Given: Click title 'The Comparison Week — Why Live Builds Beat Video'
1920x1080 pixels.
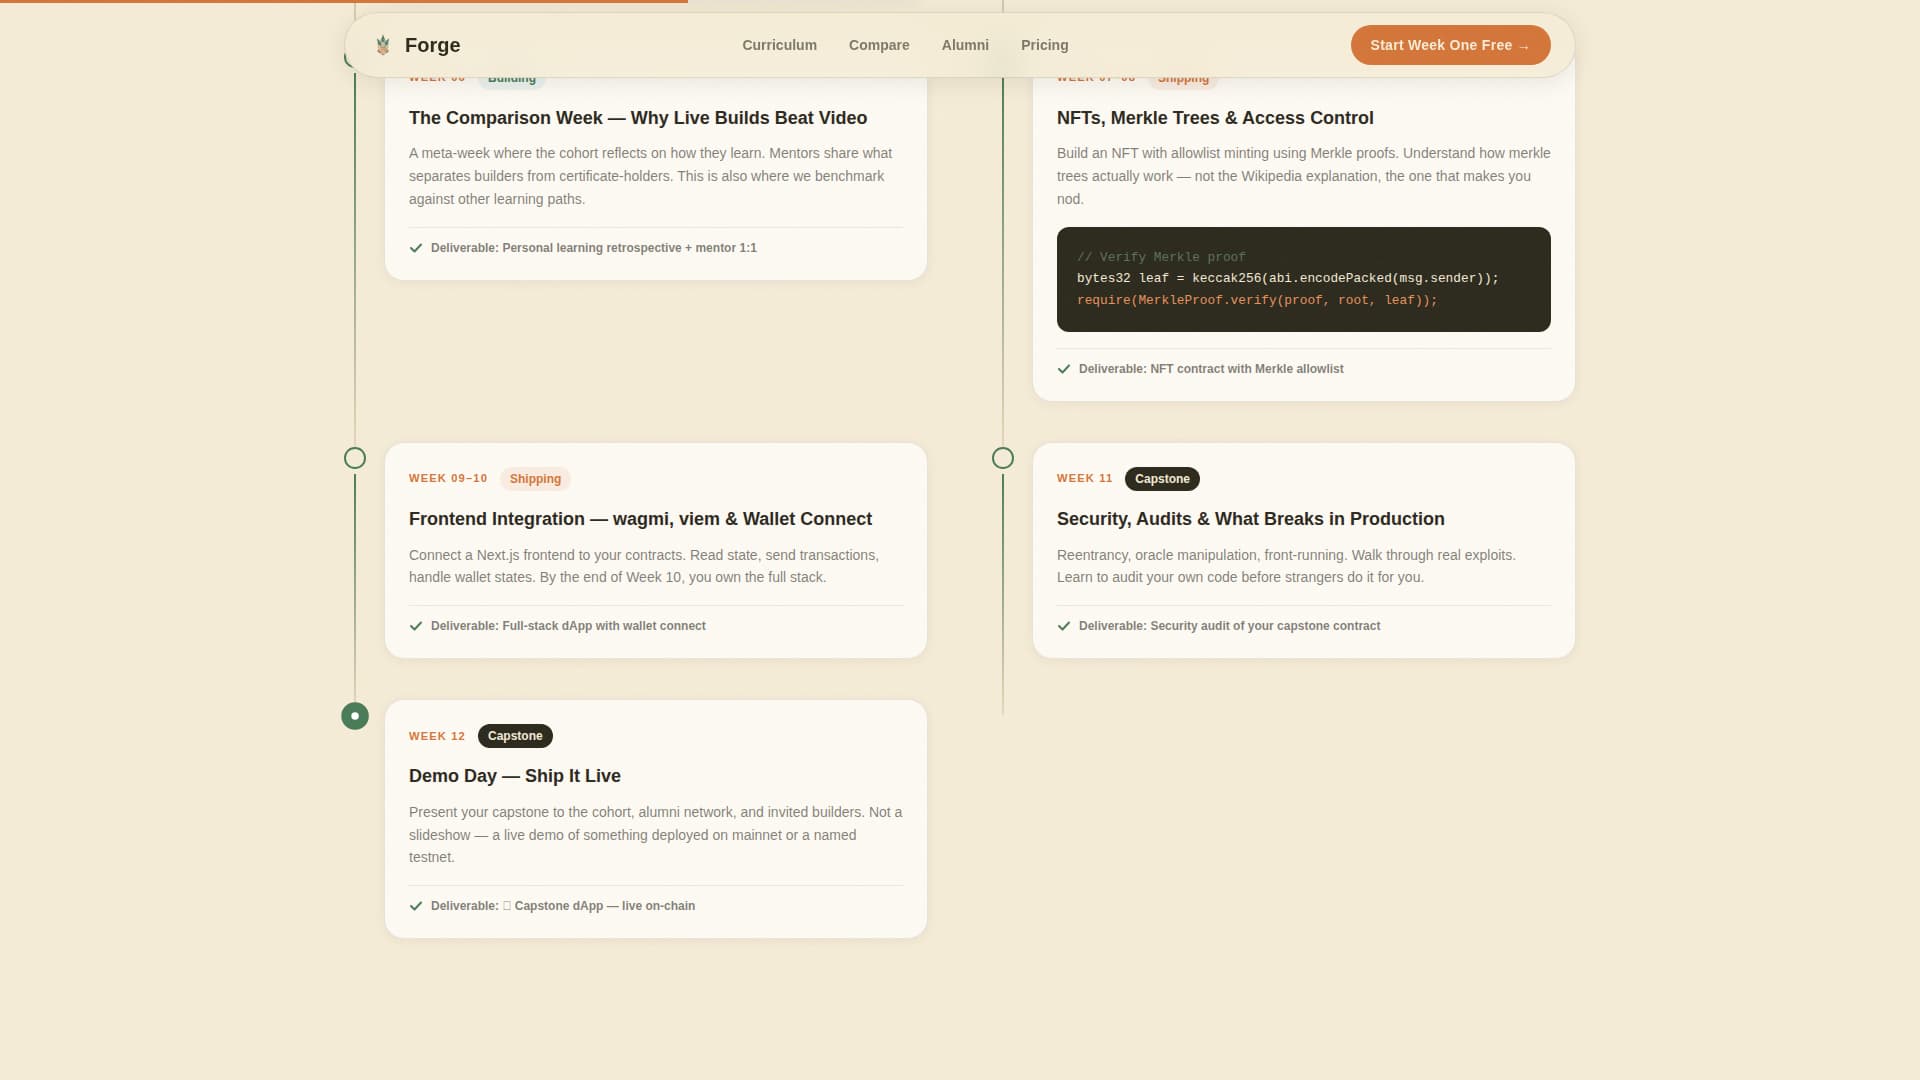Looking at the screenshot, I should pyautogui.click(x=638, y=118).
